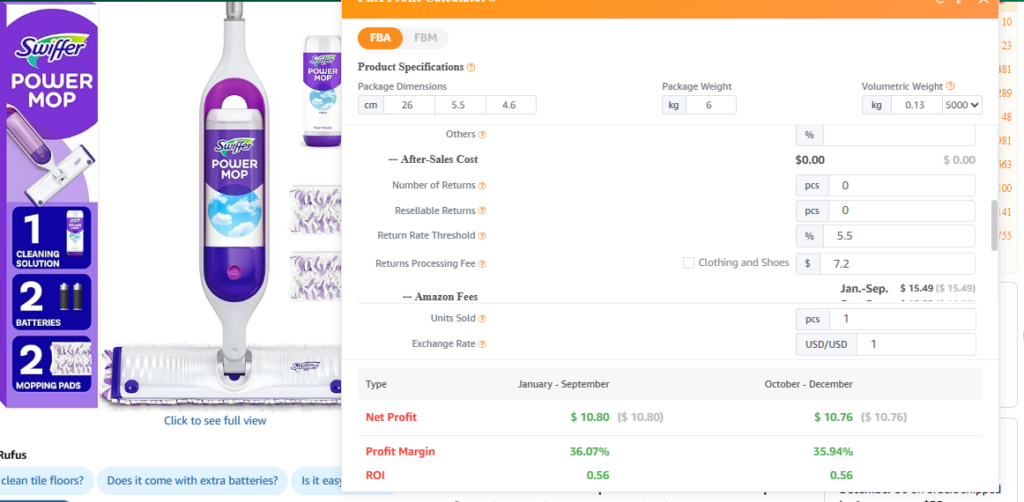
Task: Open Number of Returns help icon
Action: tap(482, 185)
